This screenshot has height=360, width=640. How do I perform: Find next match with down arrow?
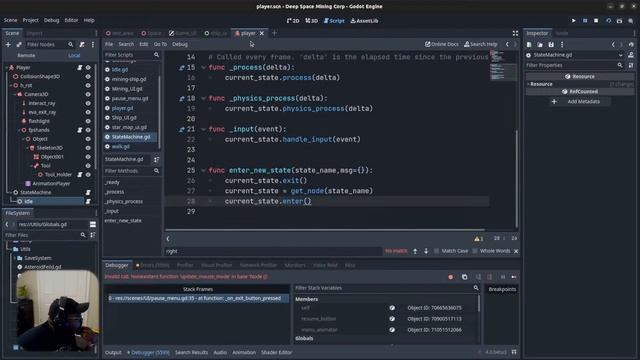(x=426, y=251)
